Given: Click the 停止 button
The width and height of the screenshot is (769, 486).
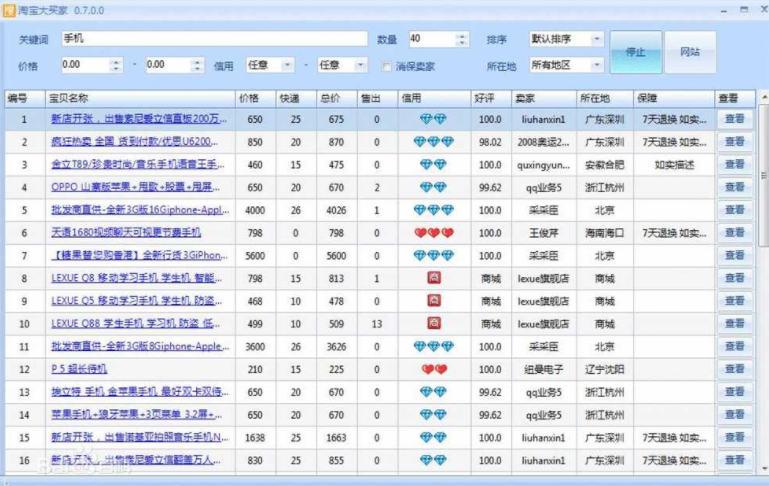Looking at the screenshot, I should (x=636, y=52).
